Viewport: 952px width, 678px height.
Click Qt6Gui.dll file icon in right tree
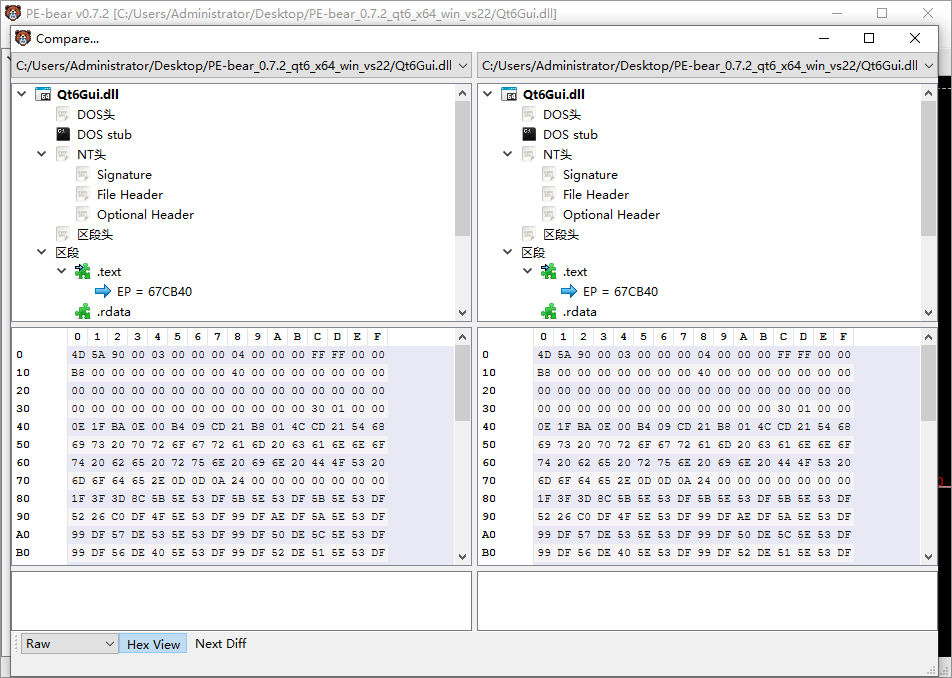coord(509,95)
